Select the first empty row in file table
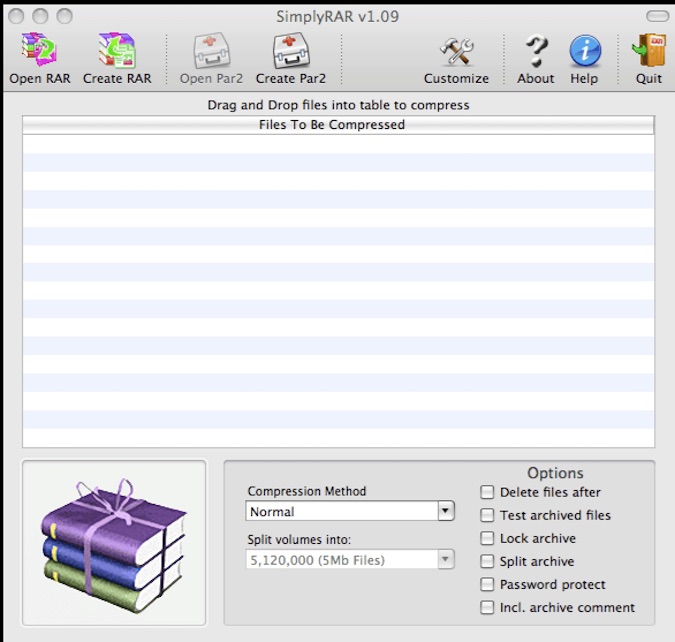The height and width of the screenshot is (642, 675). pyautogui.click(x=338, y=144)
